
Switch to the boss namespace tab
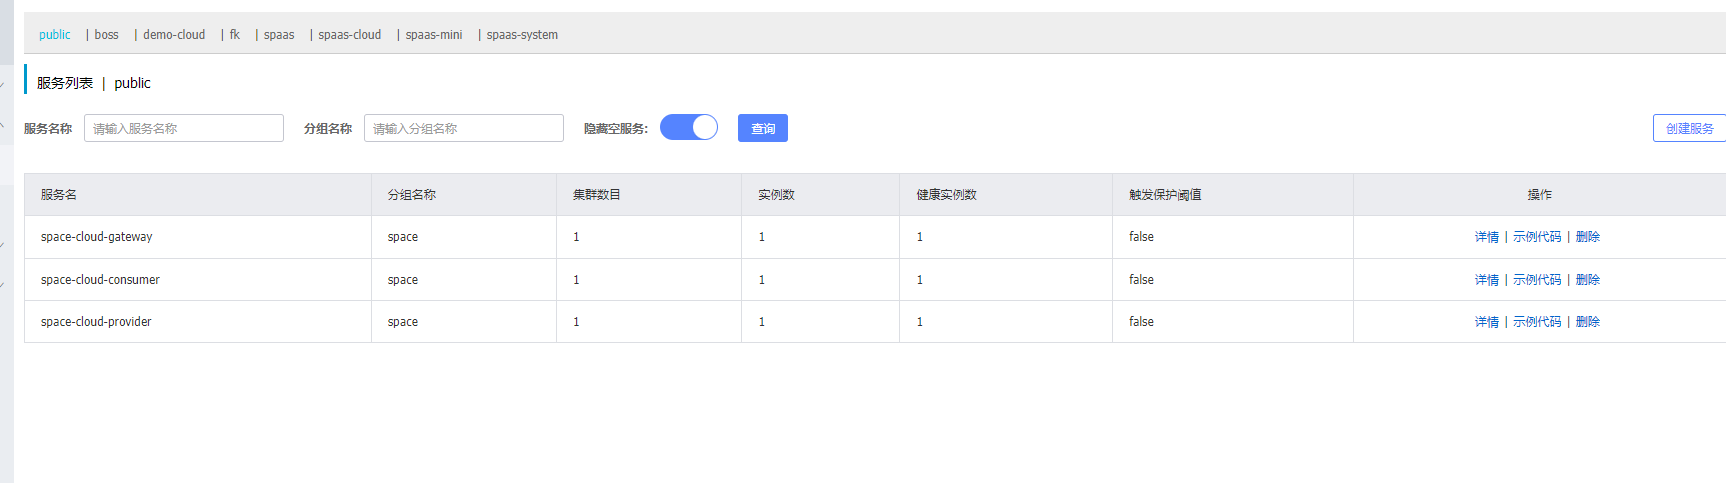(x=106, y=35)
